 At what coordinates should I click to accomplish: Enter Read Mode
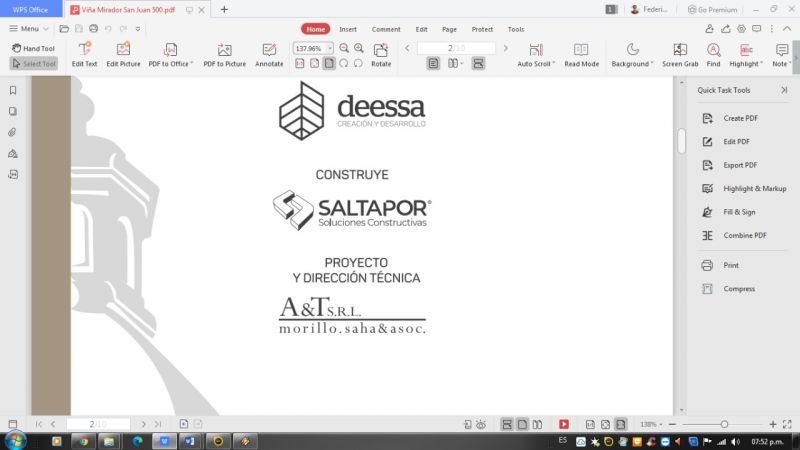tap(581, 55)
